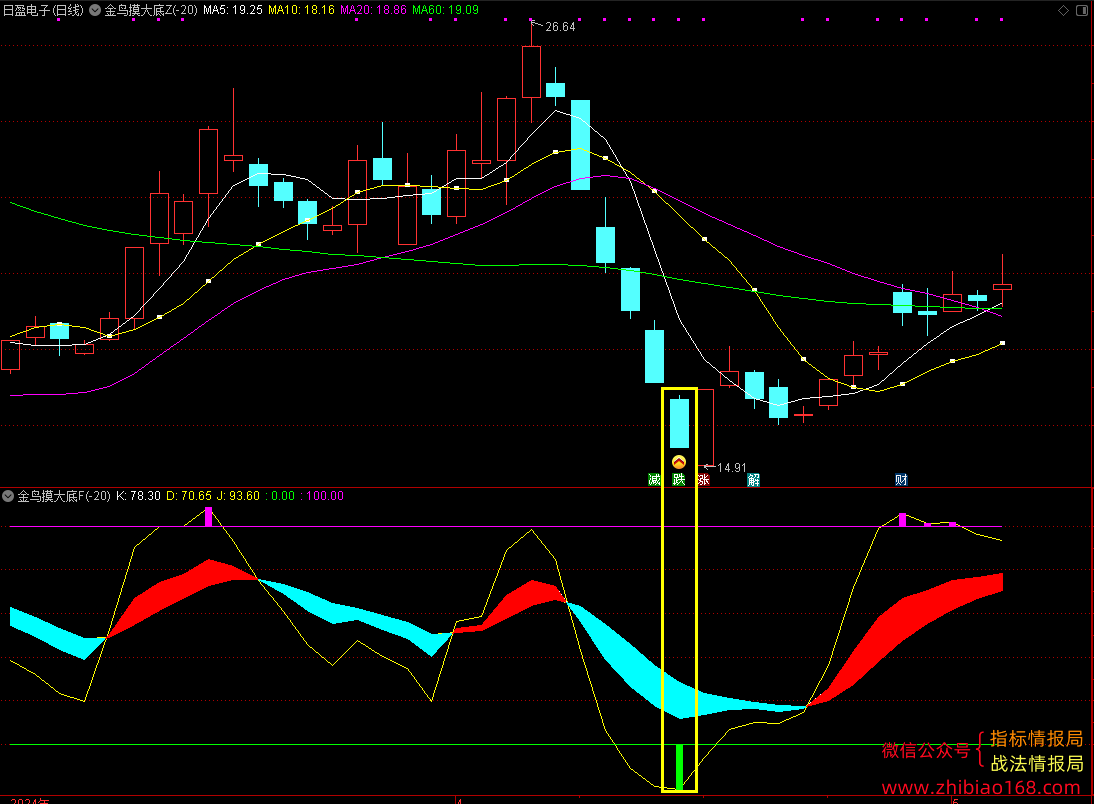The height and width of the screenshot is (804, 1094).
Task: Click the MA5: 19.25 label
Action: (x=233, y=10)
